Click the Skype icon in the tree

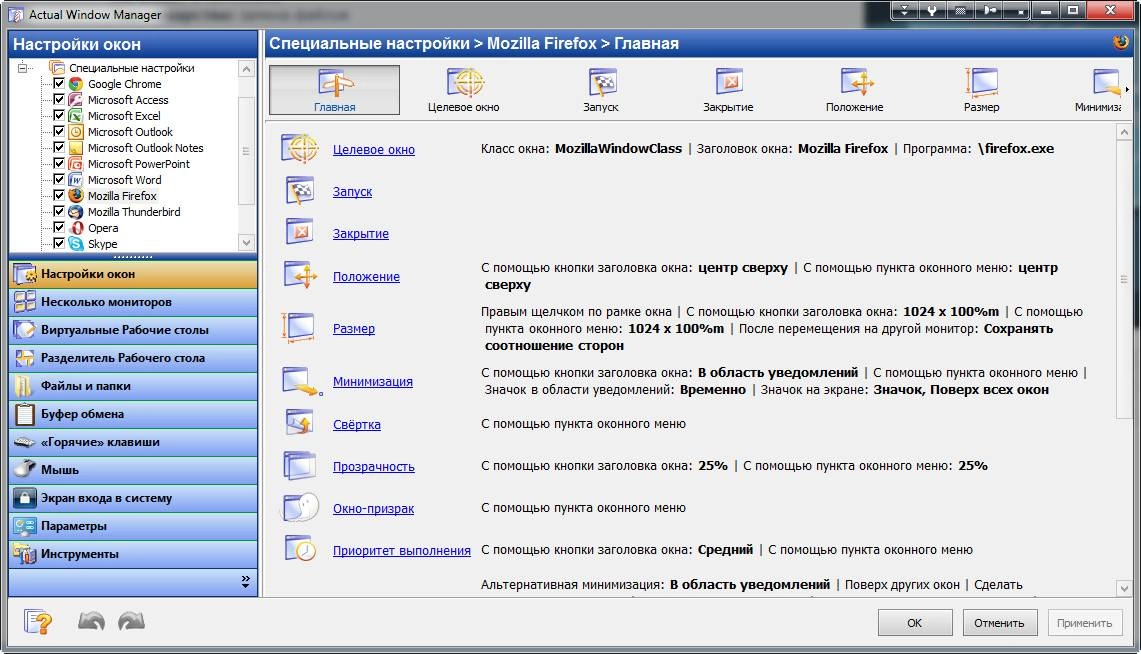pos(76,244)
